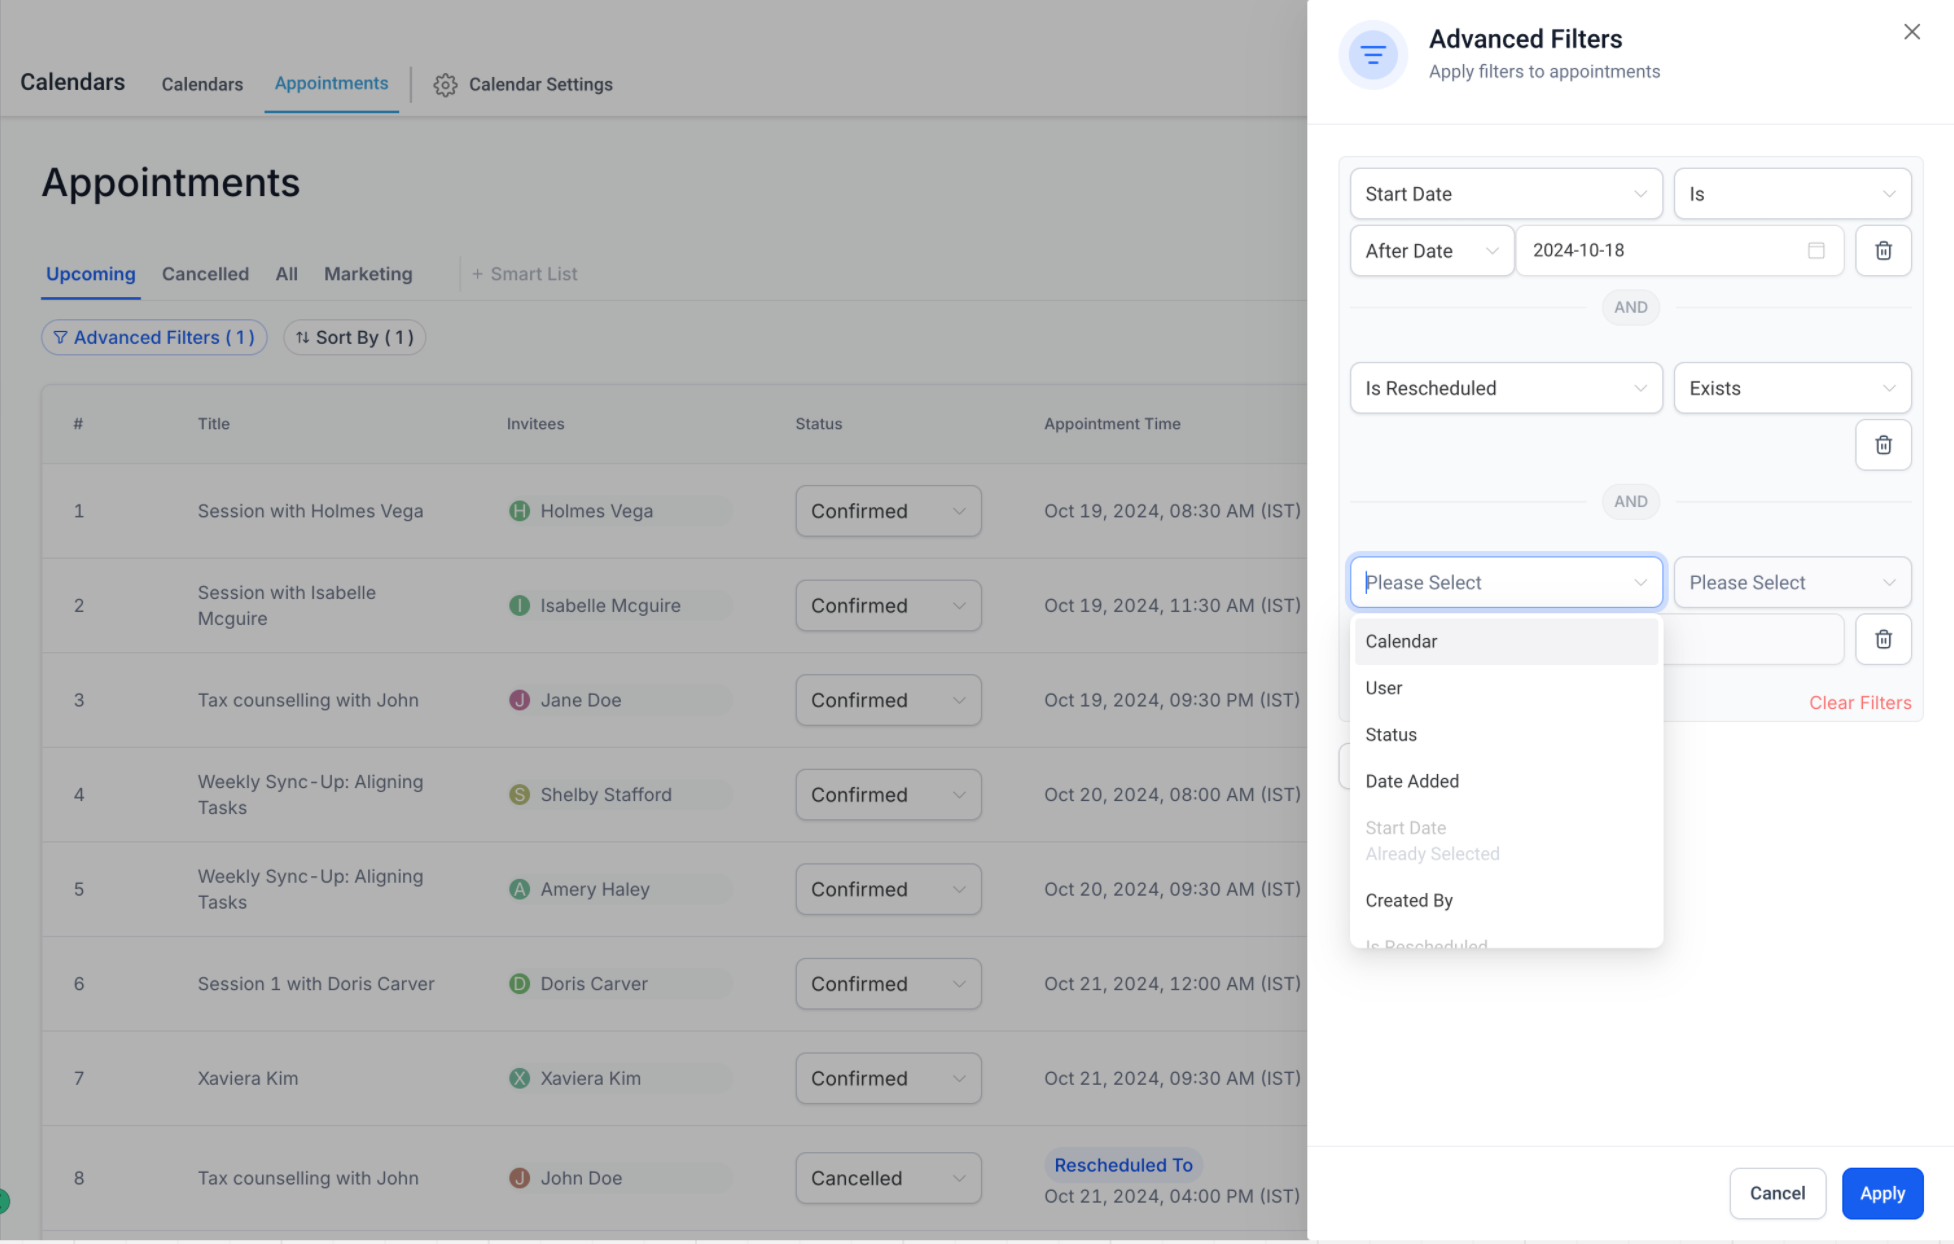Click the 2024-10-18 date input field

(x=1660, y=250)
